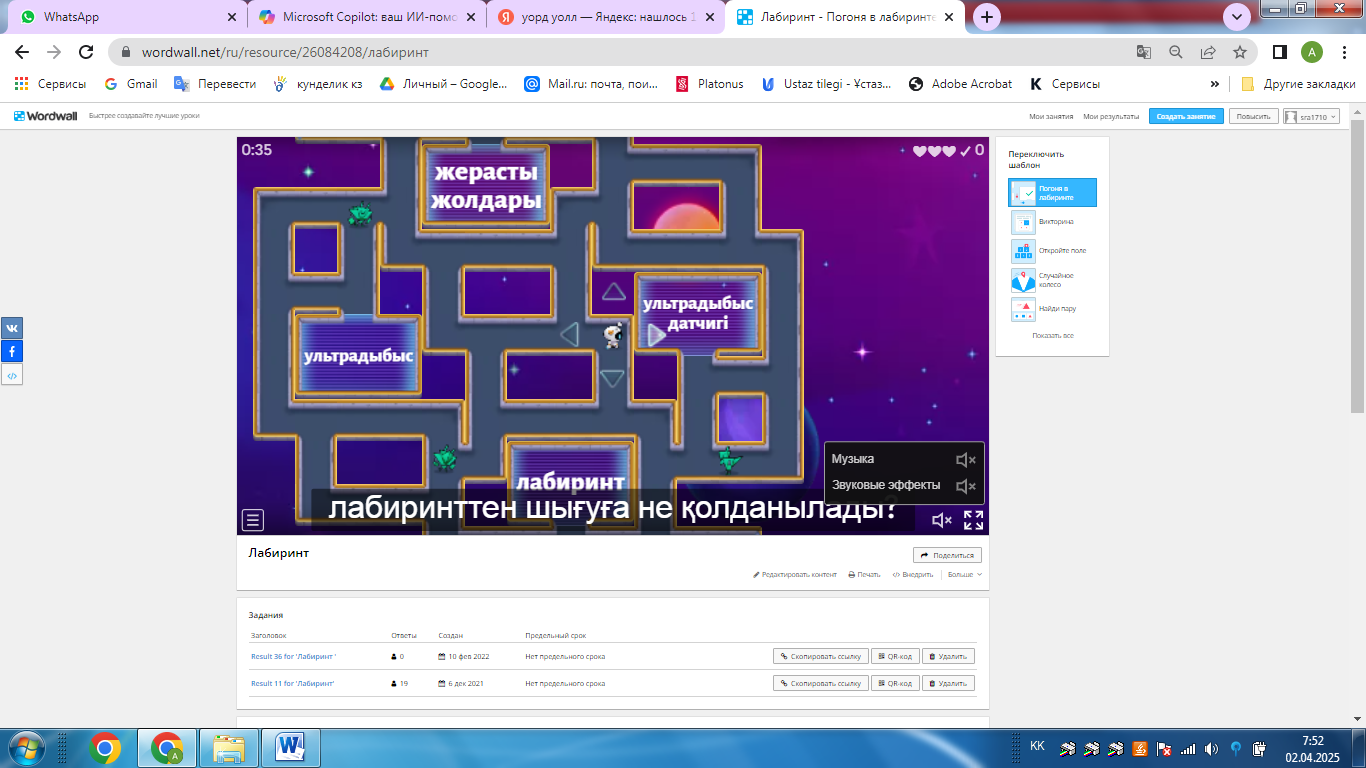Click the right arrow control in maze
This screenshot has height=768, width=1366.
click(x=656, y=334)
